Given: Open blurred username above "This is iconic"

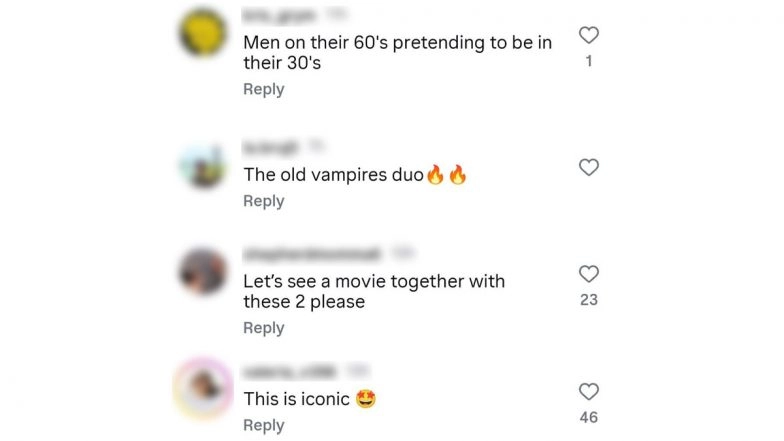Looking at the screenshot, I should click(289, 372).
